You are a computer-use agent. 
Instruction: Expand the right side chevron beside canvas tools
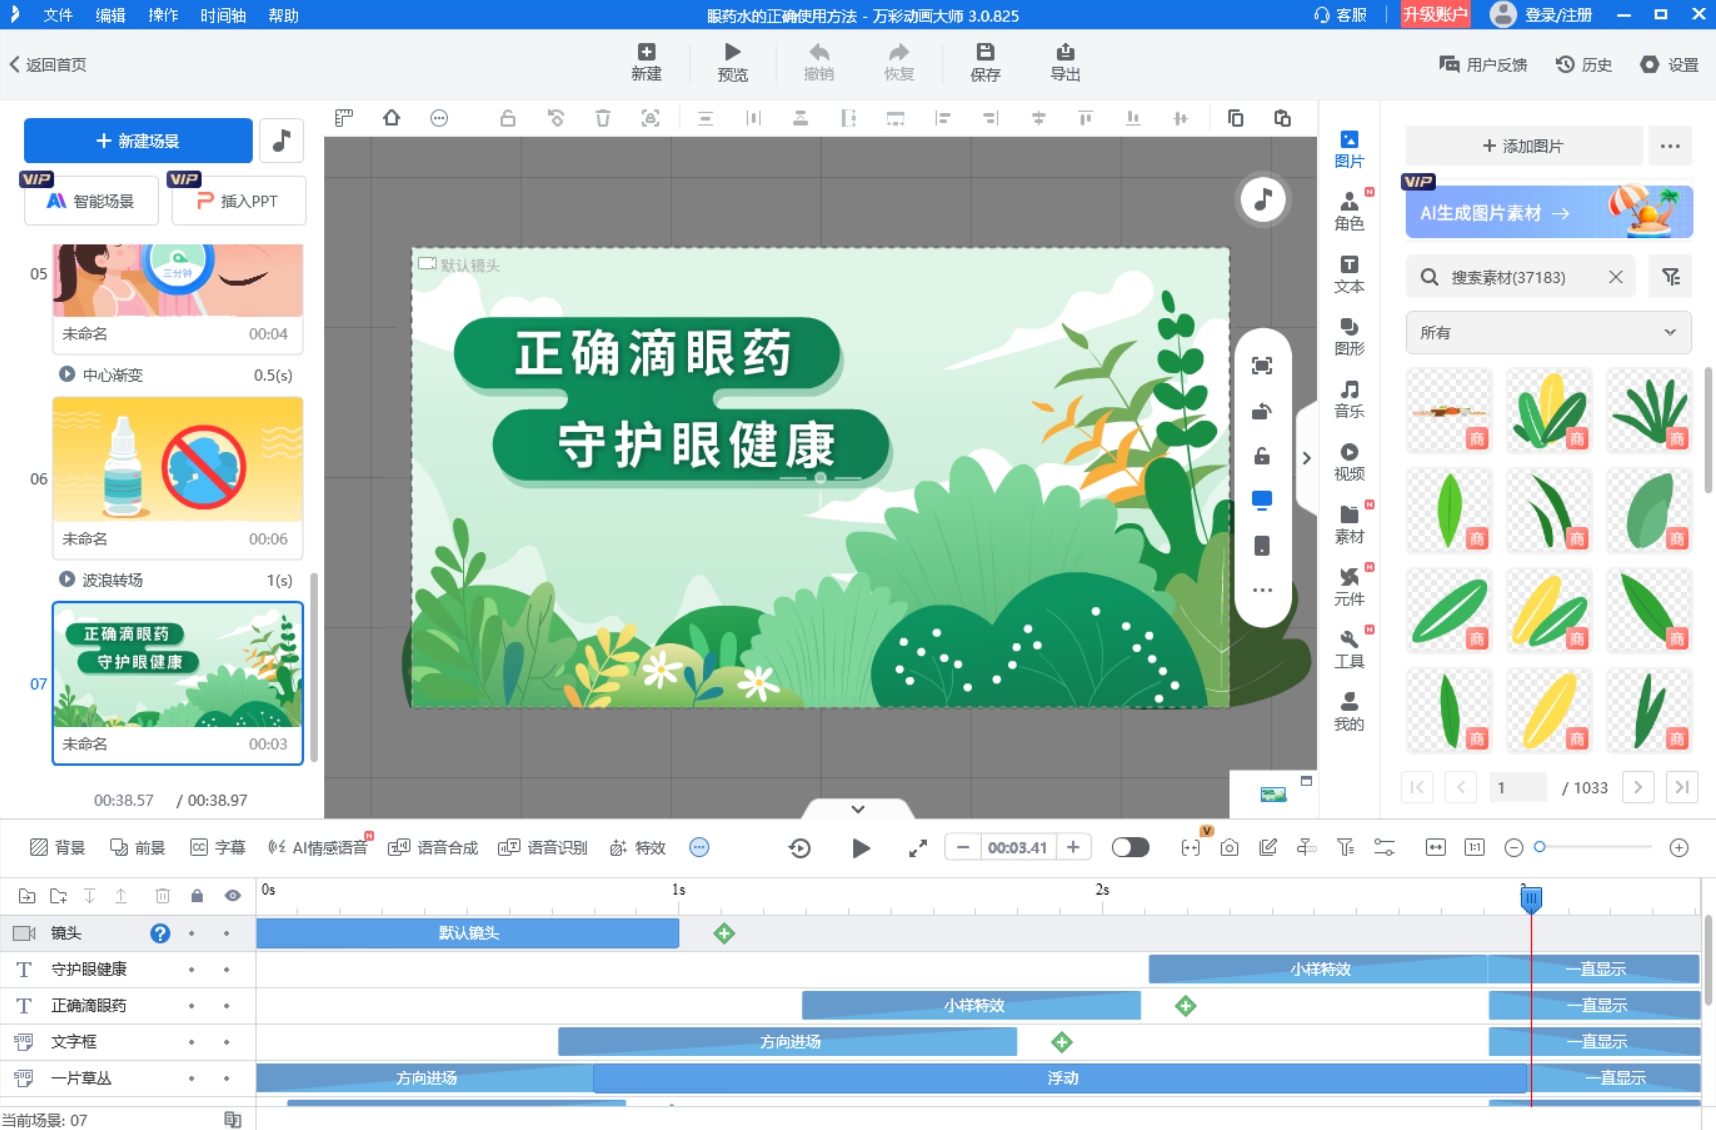pos(1306,457)
